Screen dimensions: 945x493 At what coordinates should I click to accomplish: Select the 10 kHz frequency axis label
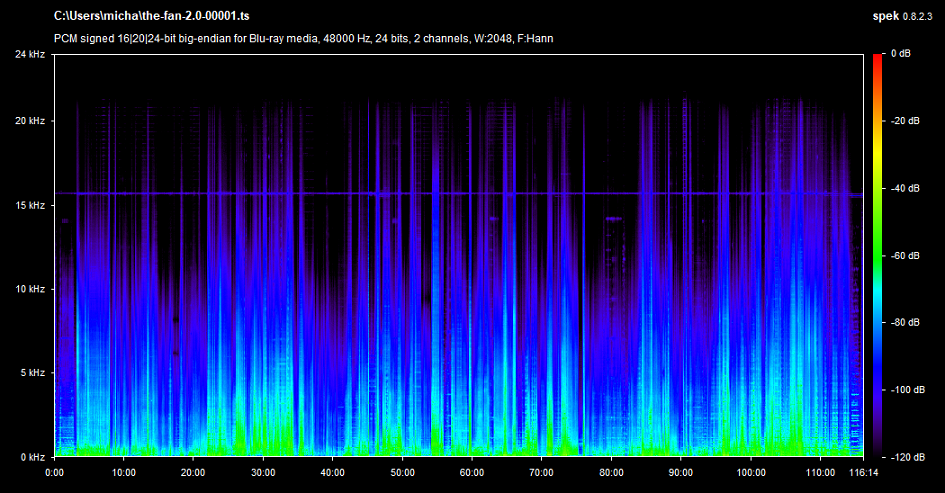(x=30, y=289)
